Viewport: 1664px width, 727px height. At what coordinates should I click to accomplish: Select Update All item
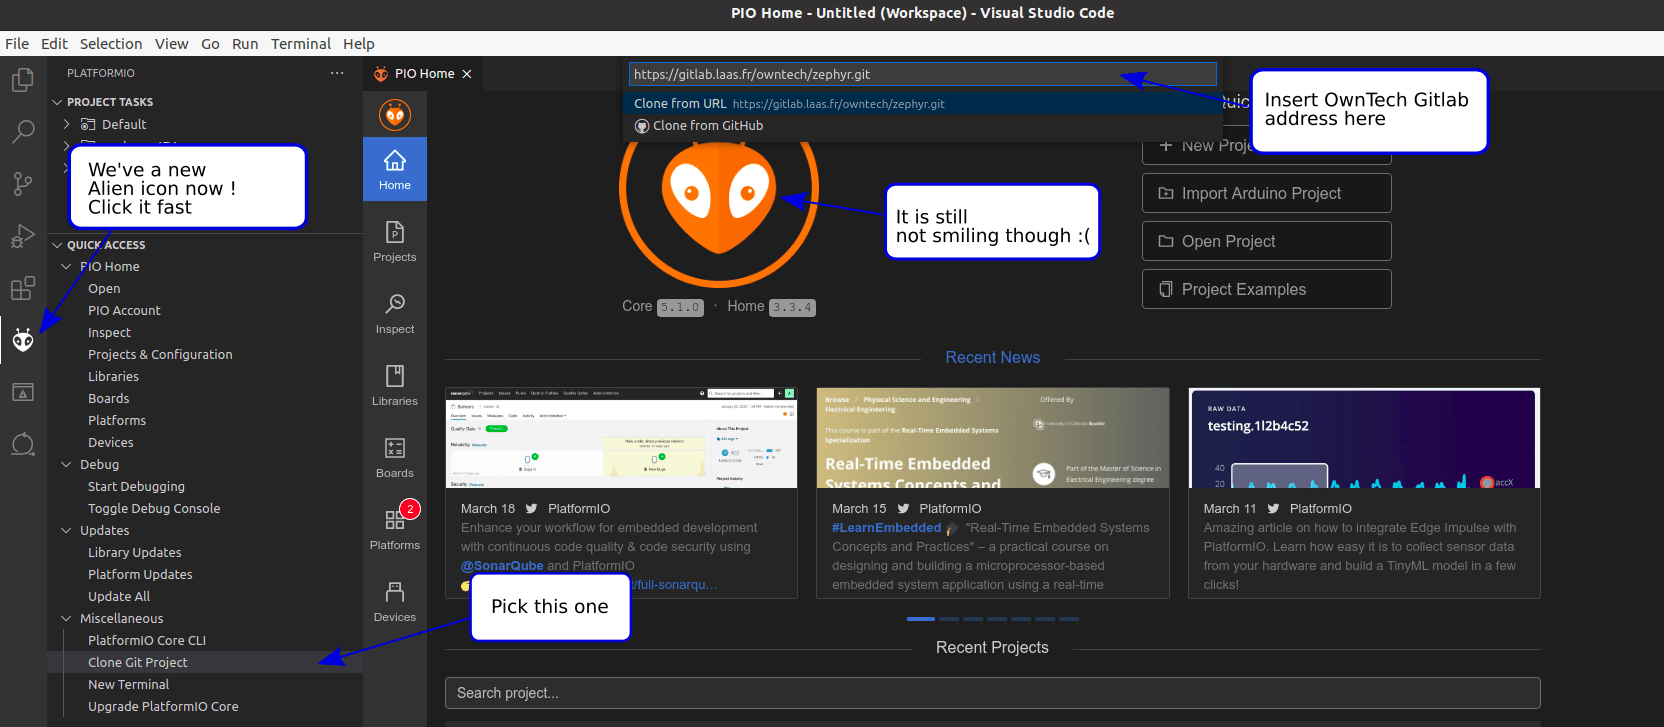[119, 597]
